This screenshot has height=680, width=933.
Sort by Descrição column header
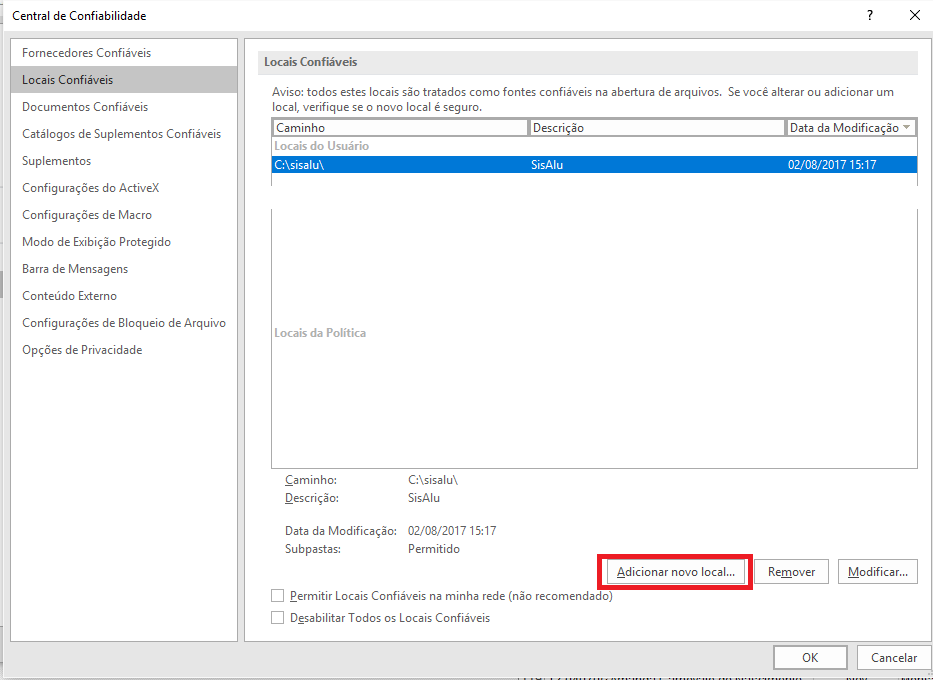pyautogui.click(x=657, y=128)
